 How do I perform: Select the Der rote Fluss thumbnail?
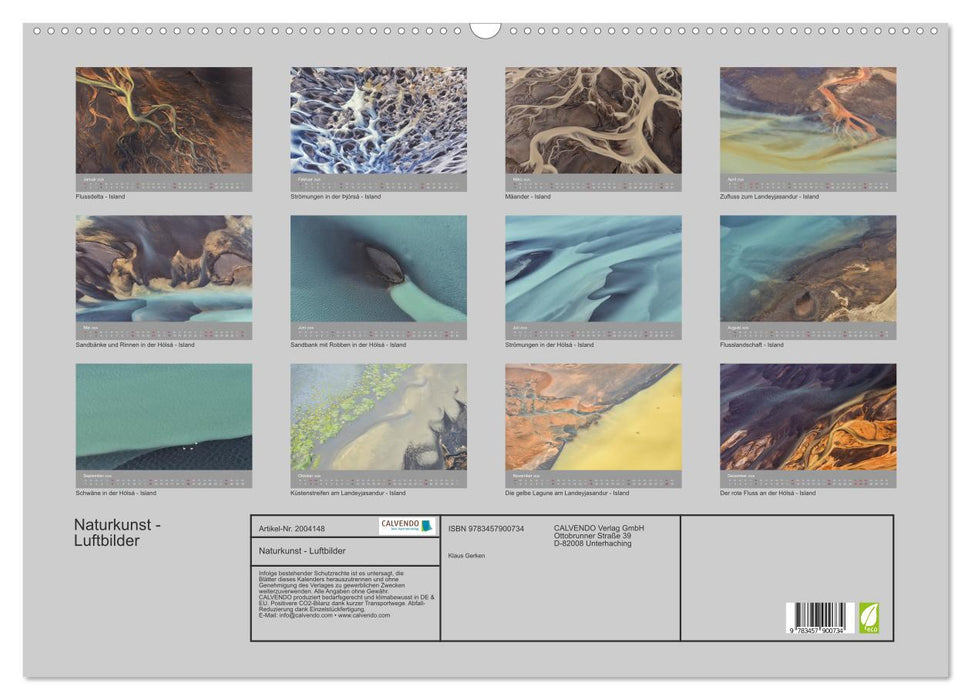click(x=808, y=417)
